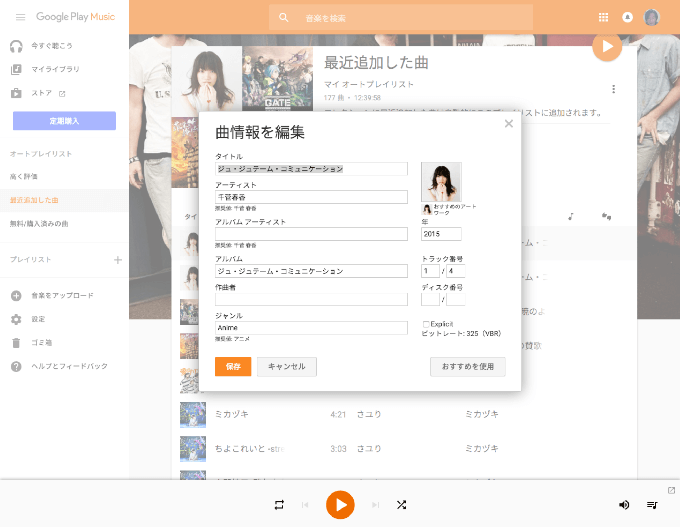Open playlist three-dot options menu
This screenshot has width=680, height=527.
pos(613,89)
